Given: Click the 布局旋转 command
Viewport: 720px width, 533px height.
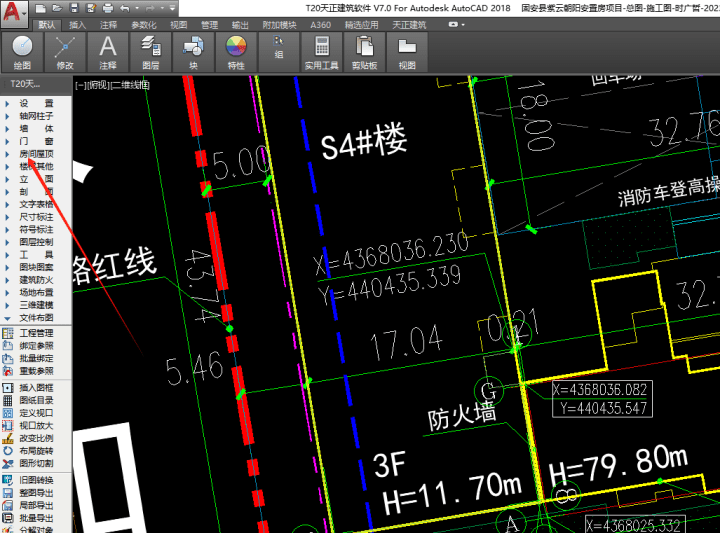Looking at the screenshot, I should tap(36, 451).
